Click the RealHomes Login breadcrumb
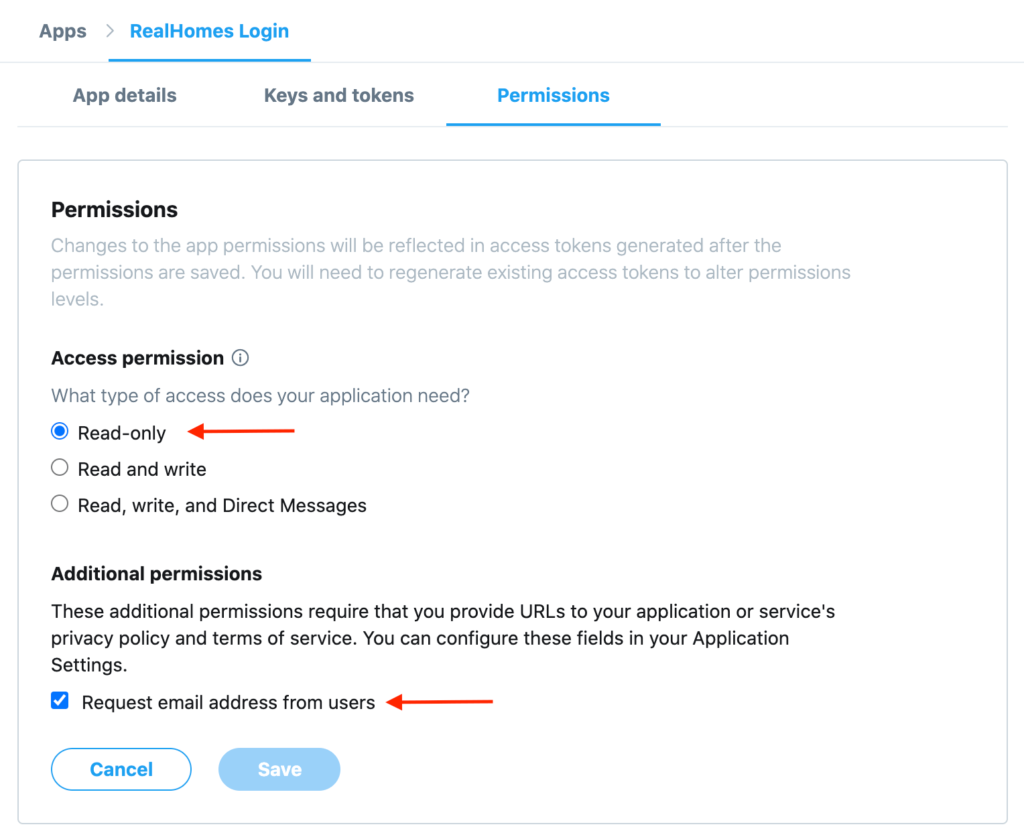 209,31
